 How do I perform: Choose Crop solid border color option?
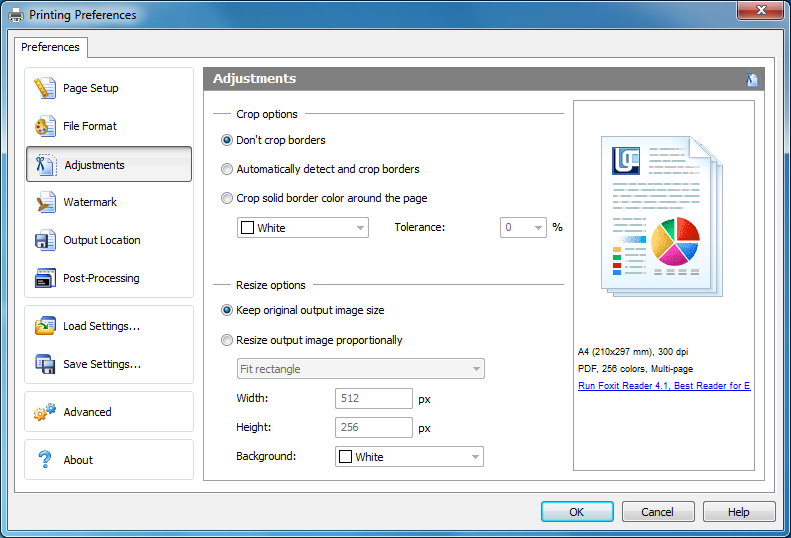(x=227, y=198)
